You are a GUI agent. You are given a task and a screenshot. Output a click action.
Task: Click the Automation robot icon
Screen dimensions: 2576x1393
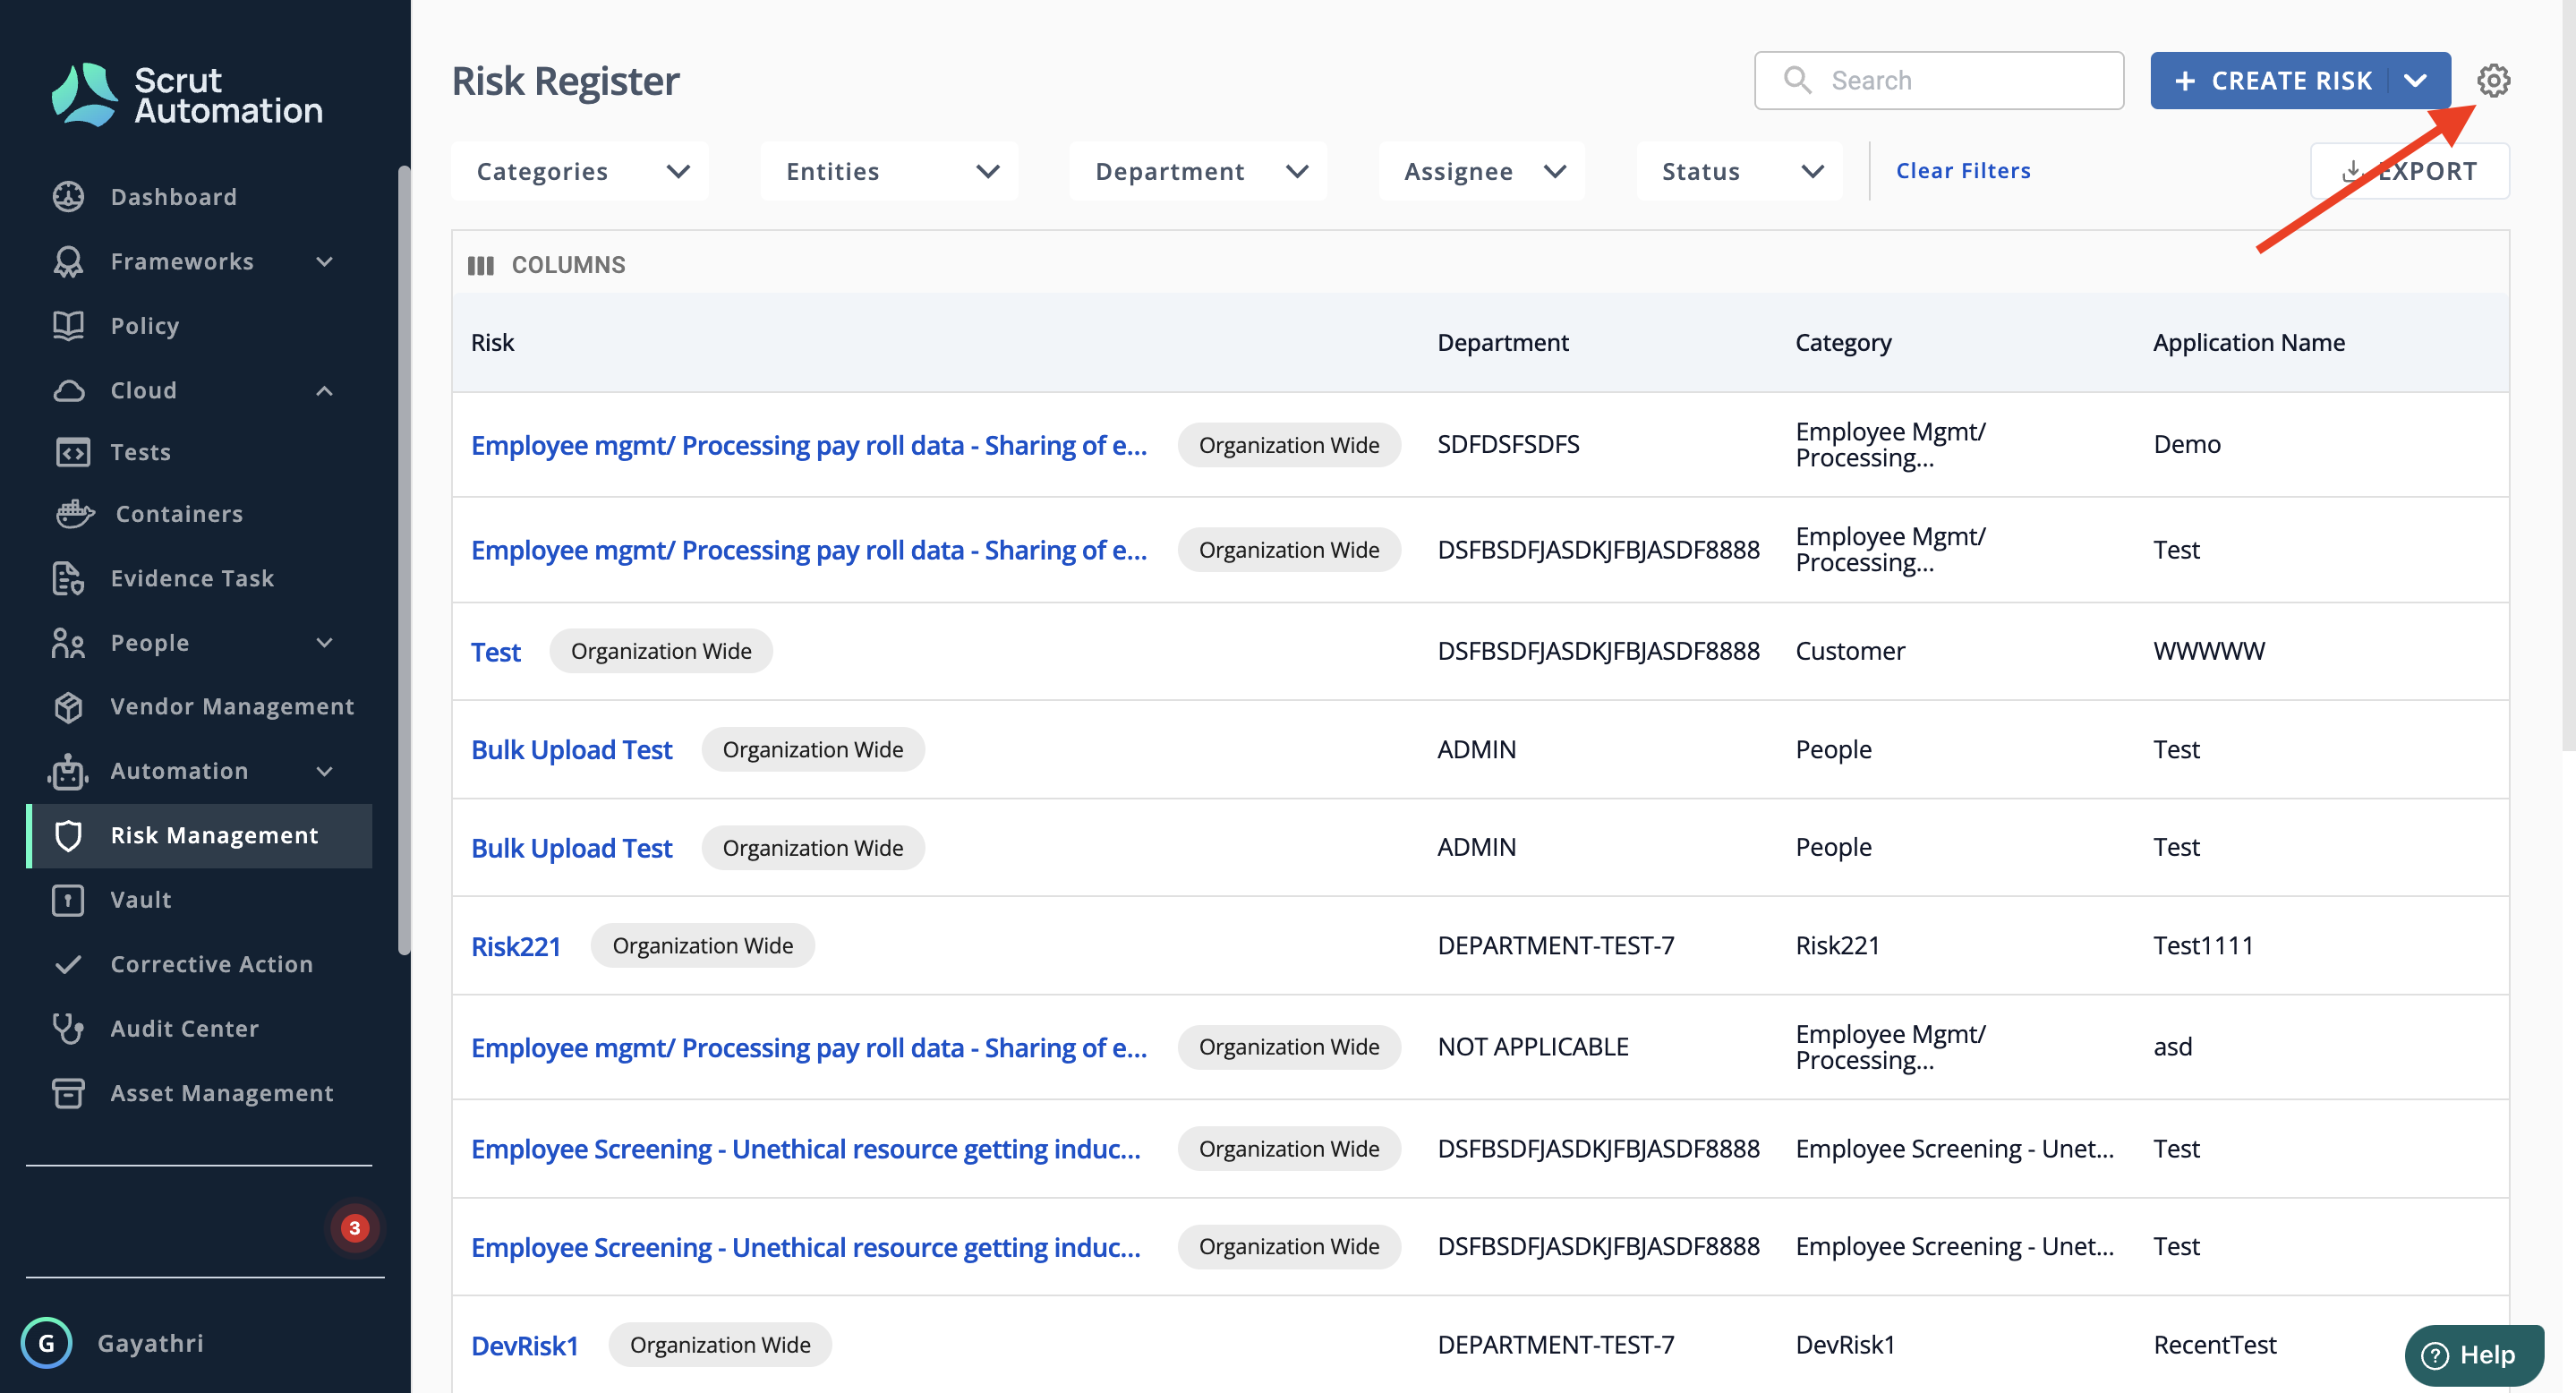tap(68, 771)
